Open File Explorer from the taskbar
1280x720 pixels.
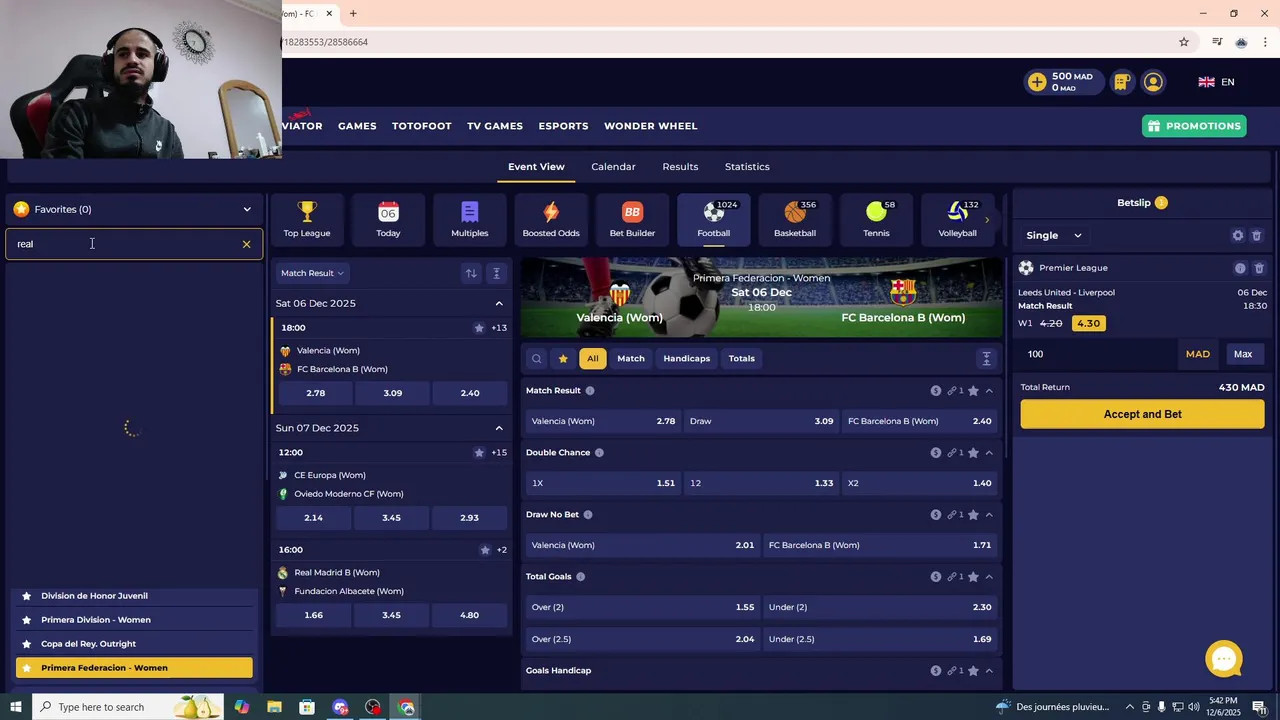274,707
